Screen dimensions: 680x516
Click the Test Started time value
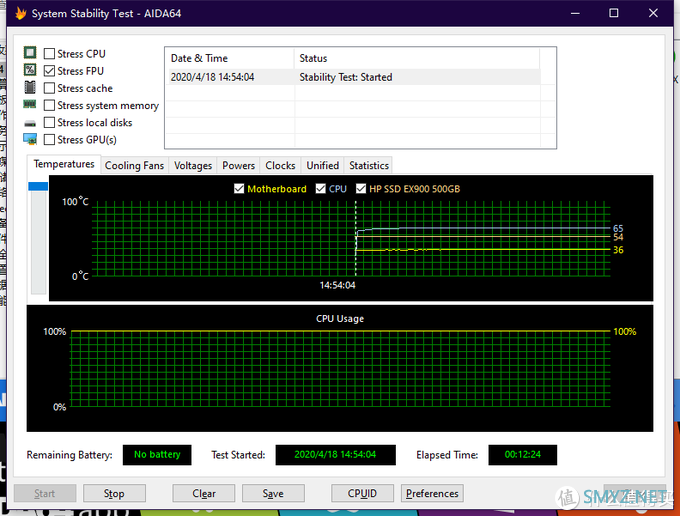335,454
